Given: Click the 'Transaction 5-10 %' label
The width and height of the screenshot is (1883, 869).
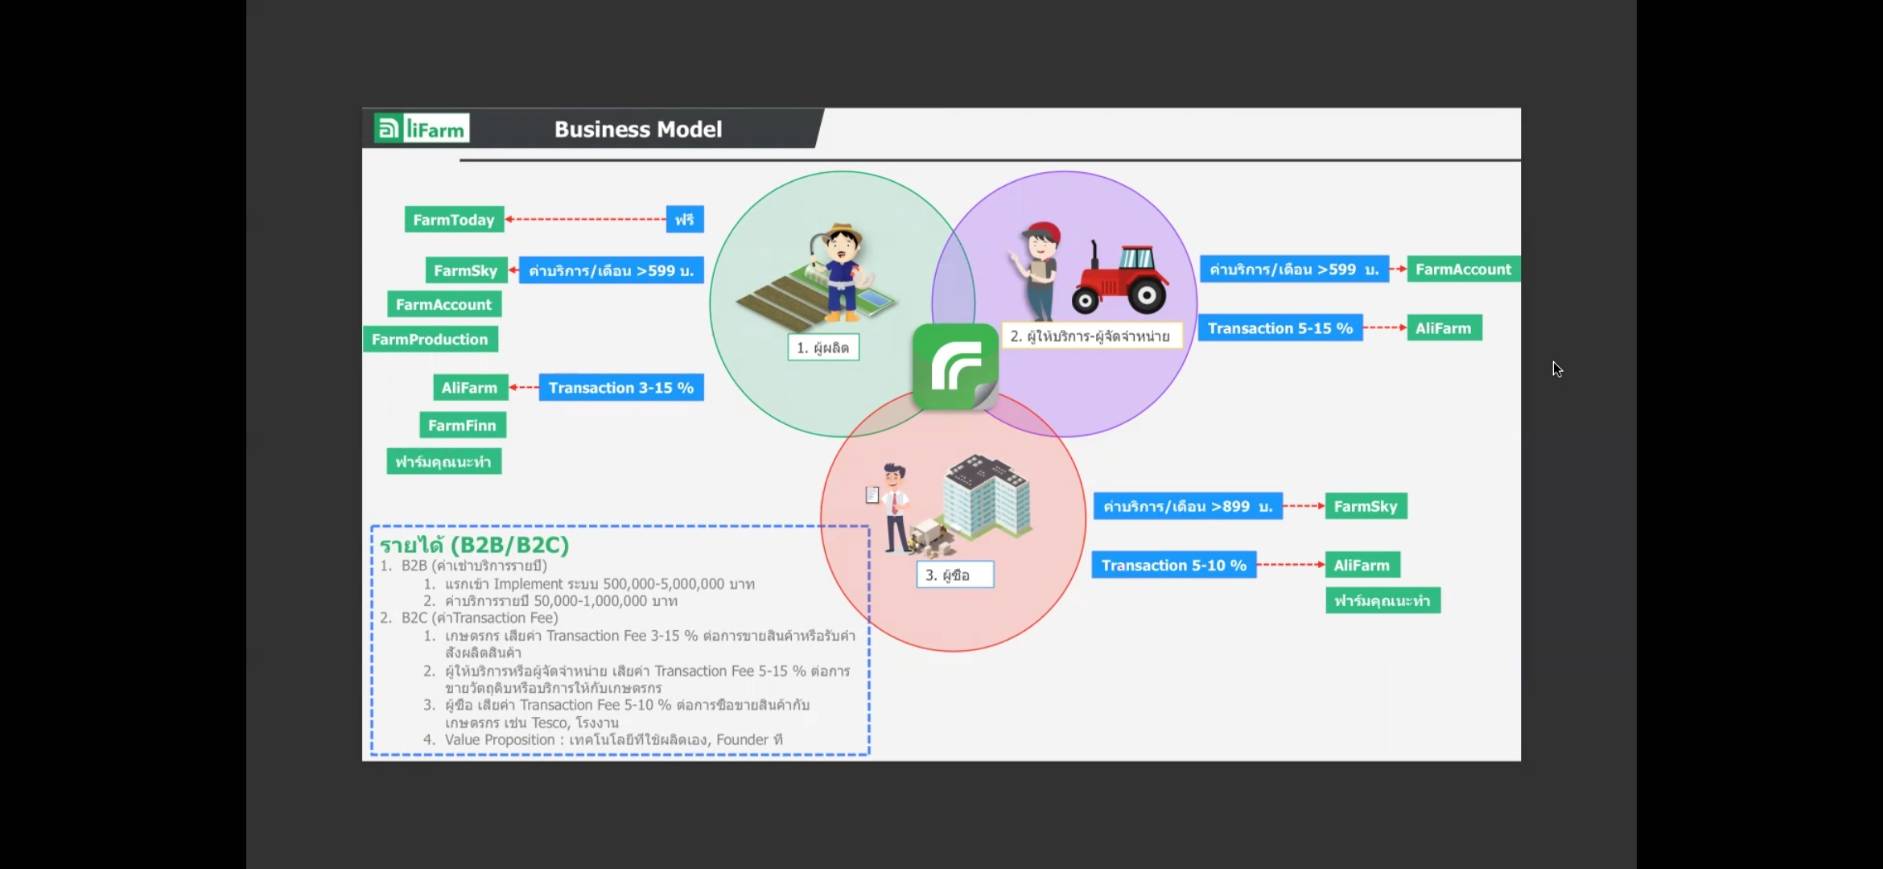Looking at the screenshot, I should (1174, 565).
